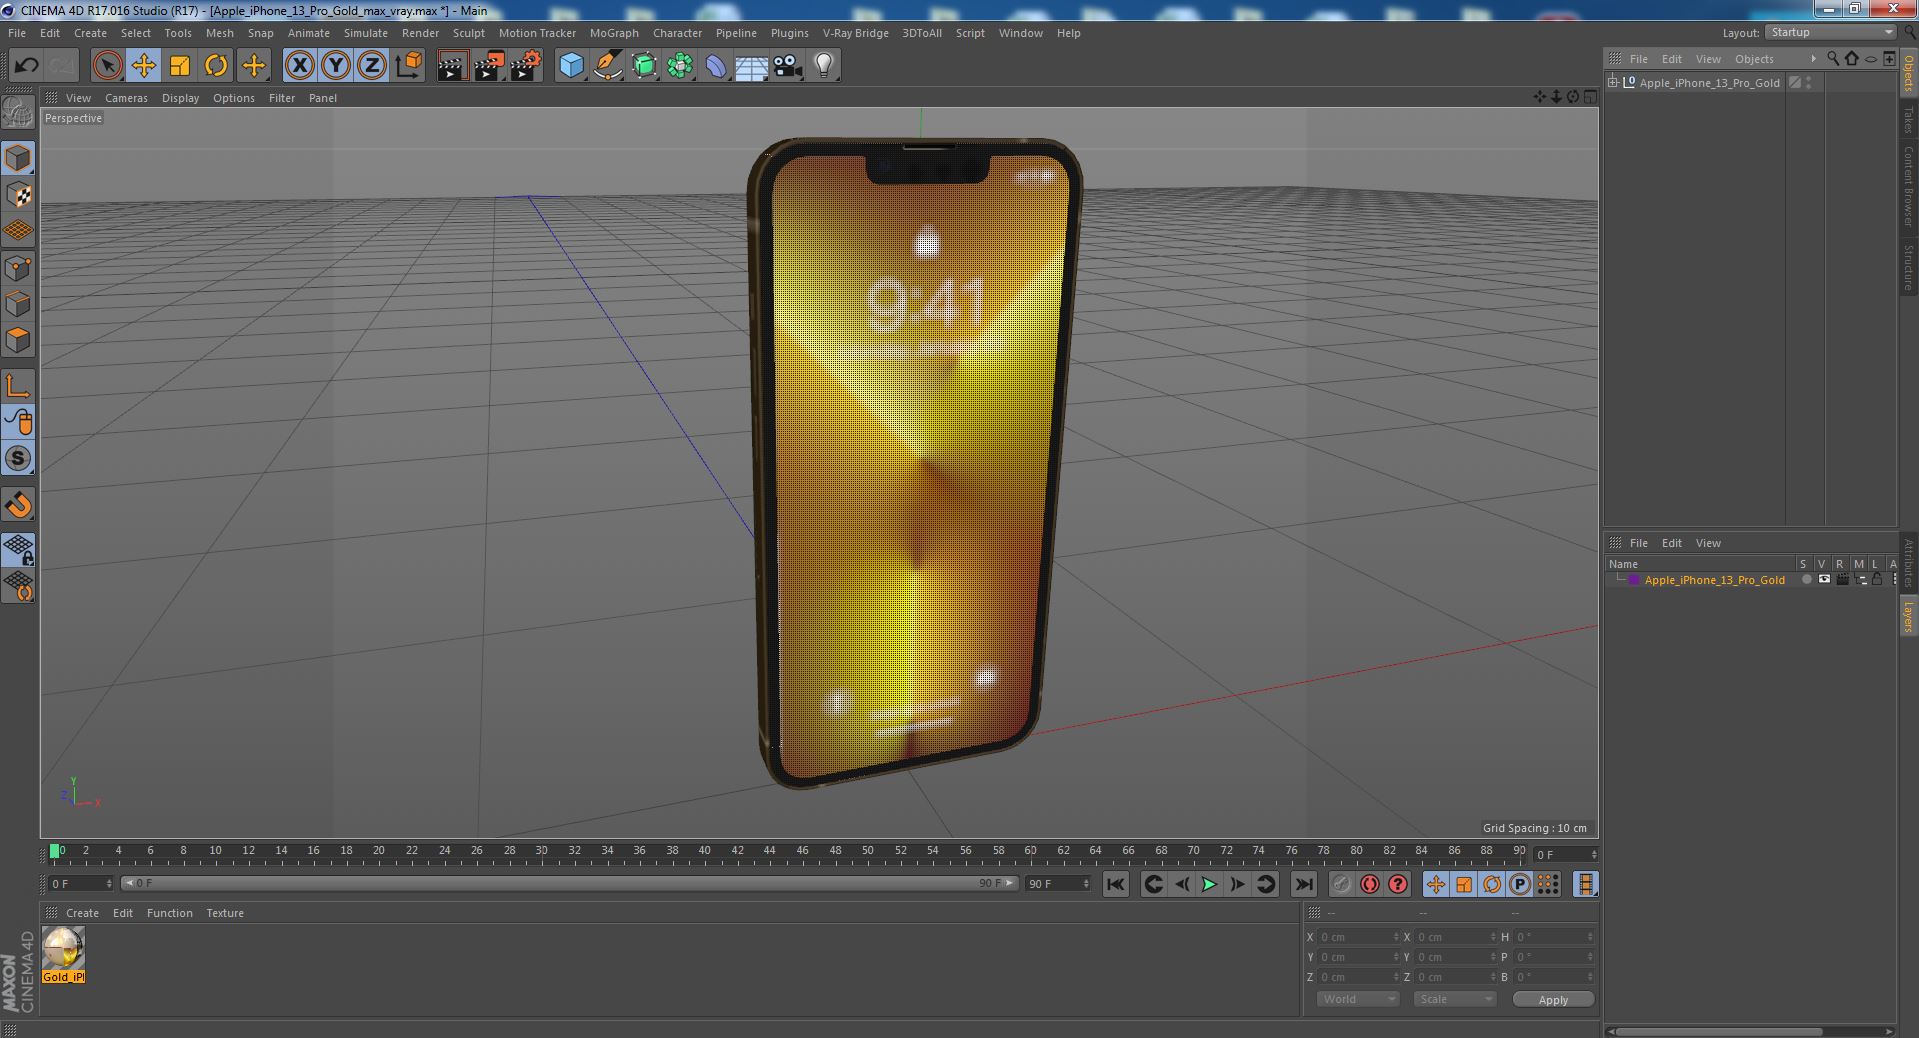
Task: Toggle viewport layout maximize icon
Action: pyautogui.click(x=1590, y=97)
